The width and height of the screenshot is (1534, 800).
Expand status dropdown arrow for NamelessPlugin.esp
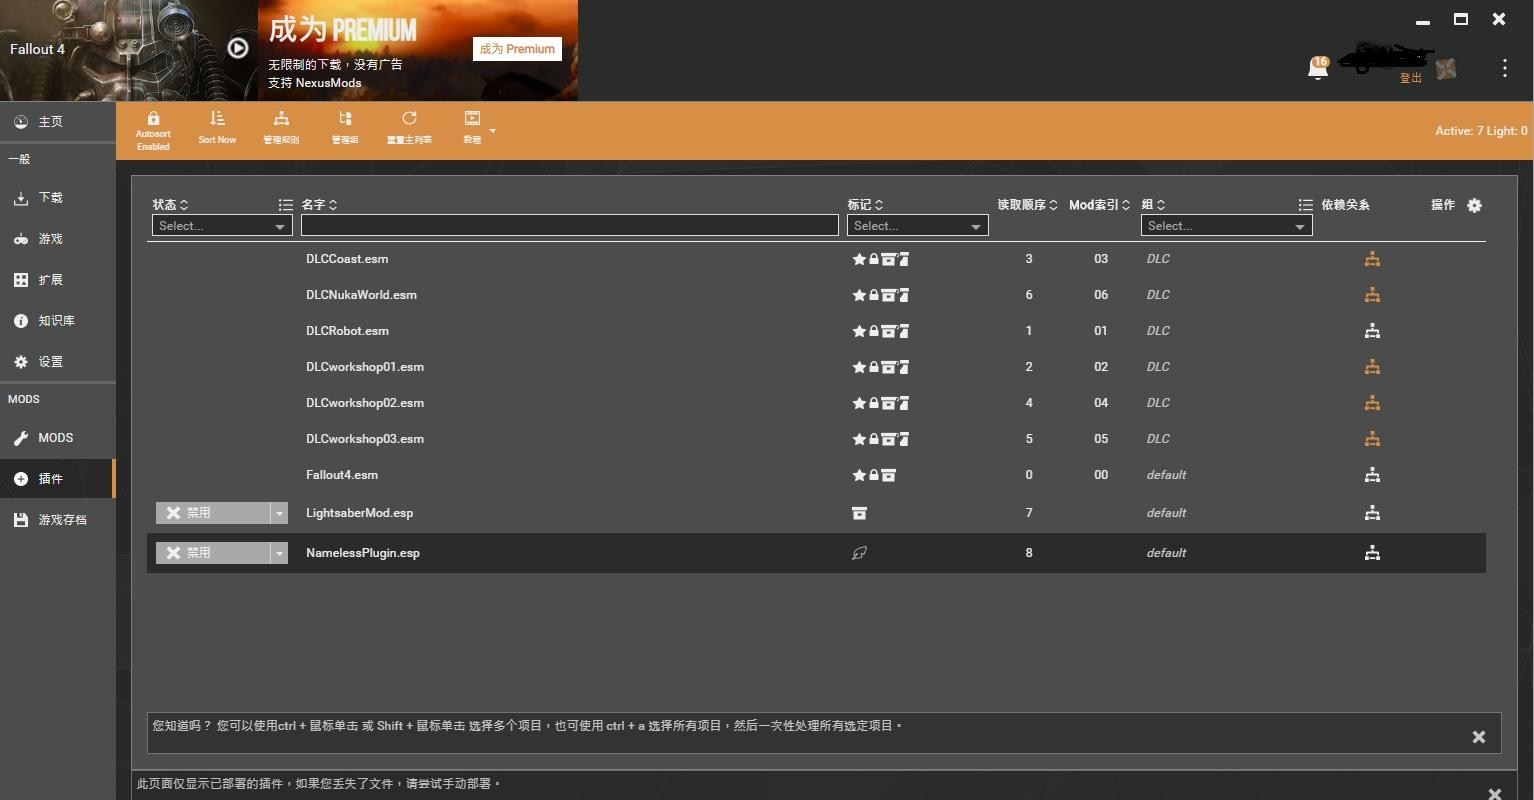[x=279, y=553]
